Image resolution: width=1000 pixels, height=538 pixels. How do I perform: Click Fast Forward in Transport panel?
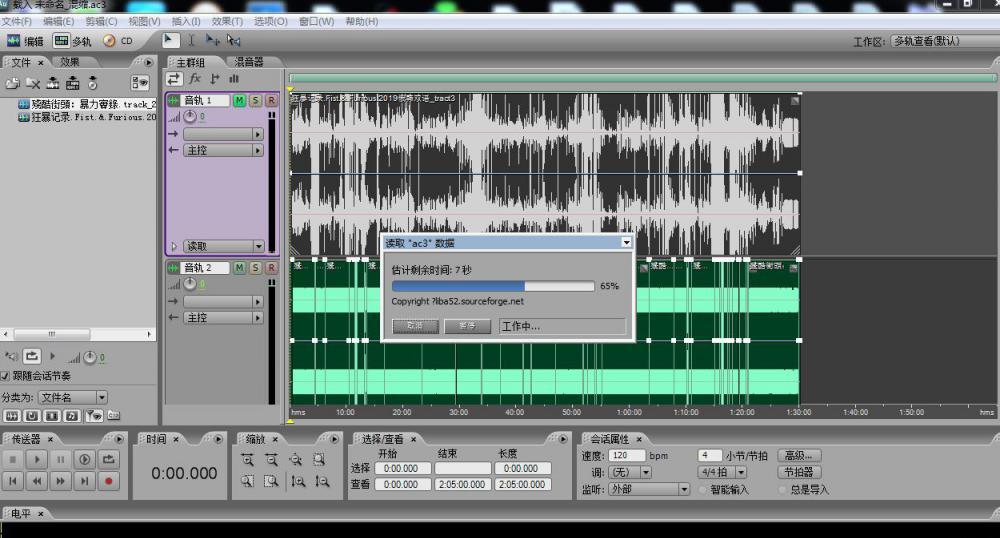point(61,481)
